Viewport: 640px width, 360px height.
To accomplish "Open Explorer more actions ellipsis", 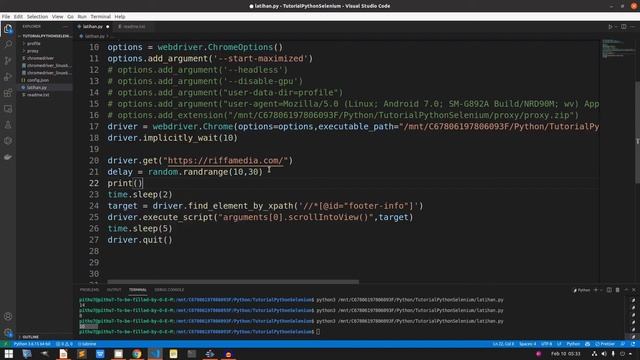I will (66, 27).
